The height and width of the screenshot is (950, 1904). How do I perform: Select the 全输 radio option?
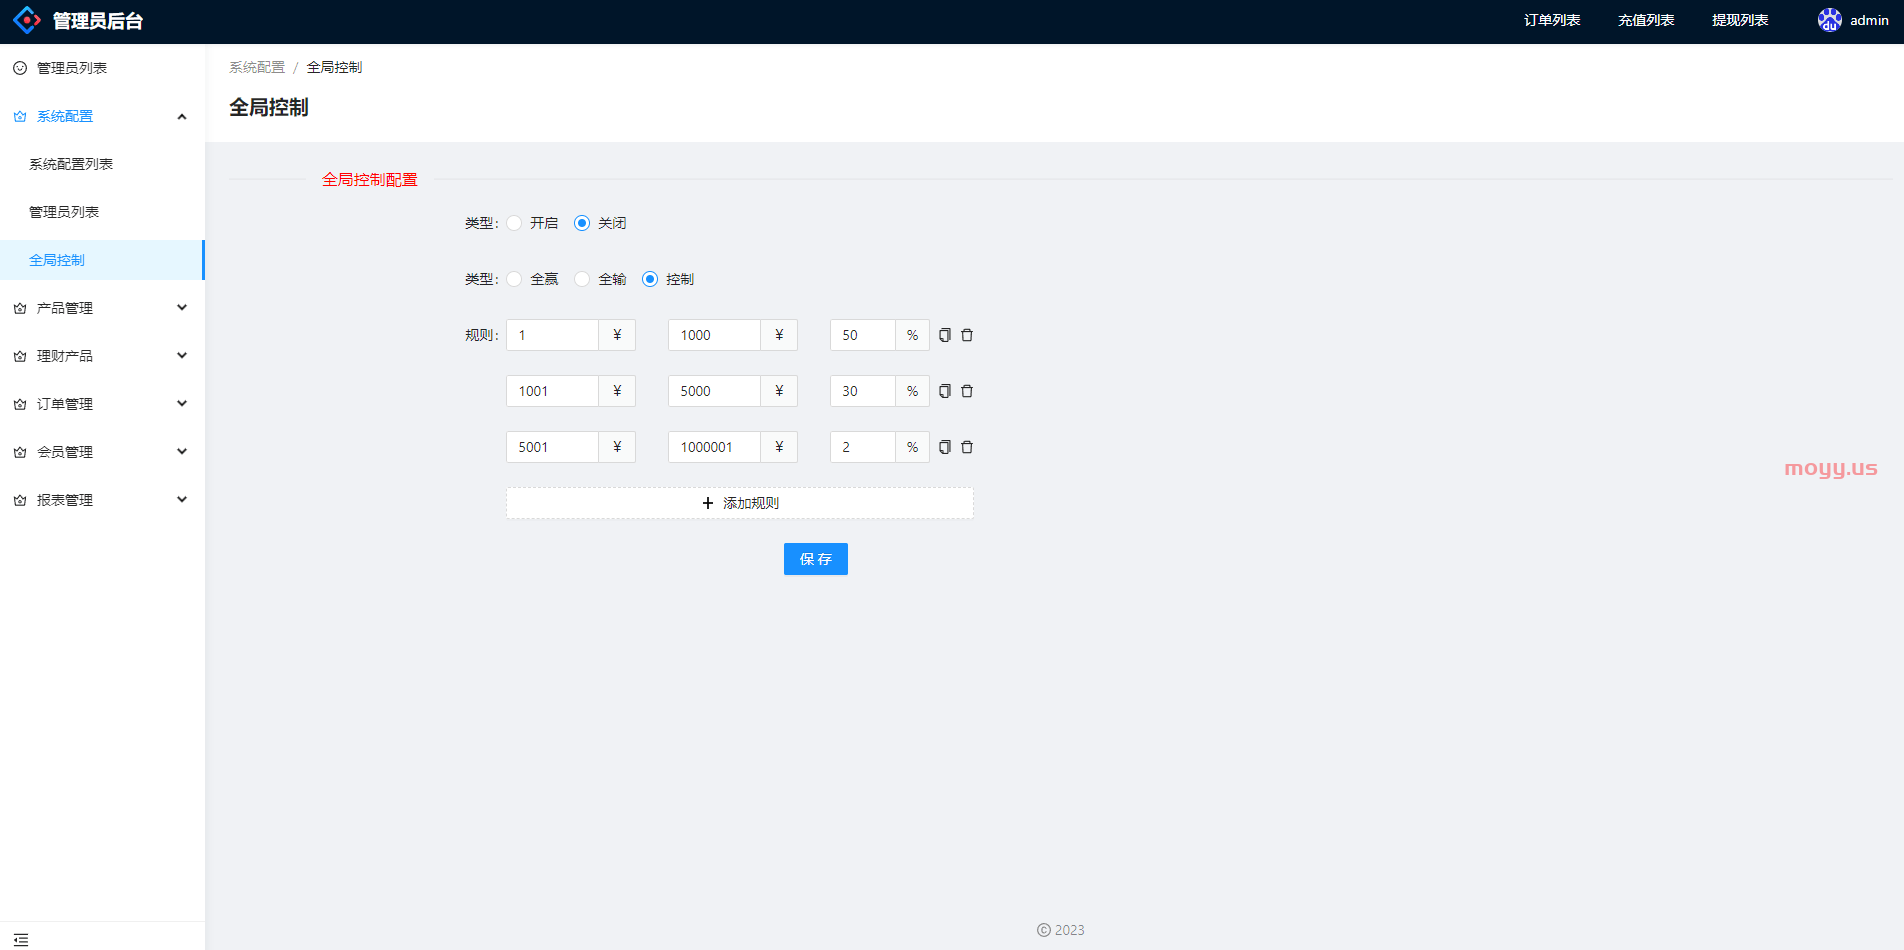coord(582,279)
